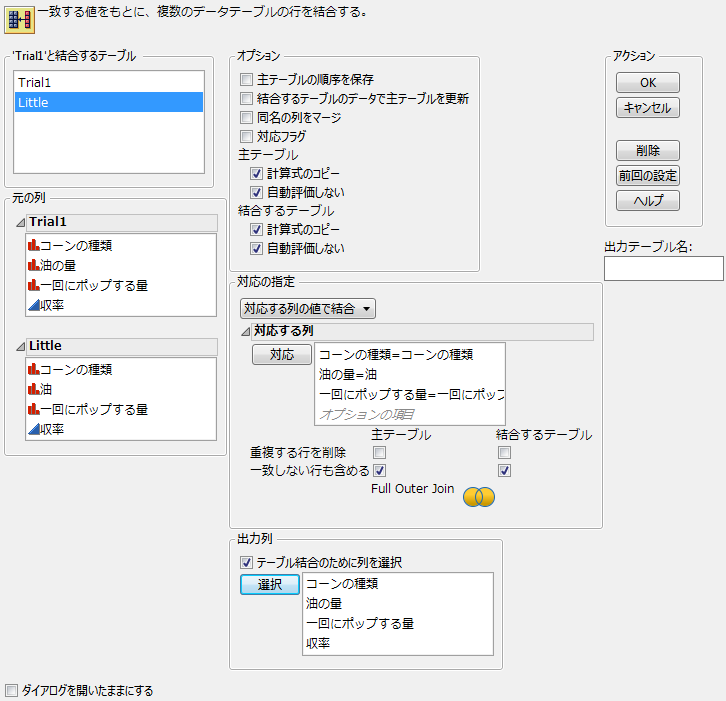Click nominal icon beside 油の量 in Trial1
The width and height of the screenshot is (726, 701).
pyautogui.click(x=33, y=265)
